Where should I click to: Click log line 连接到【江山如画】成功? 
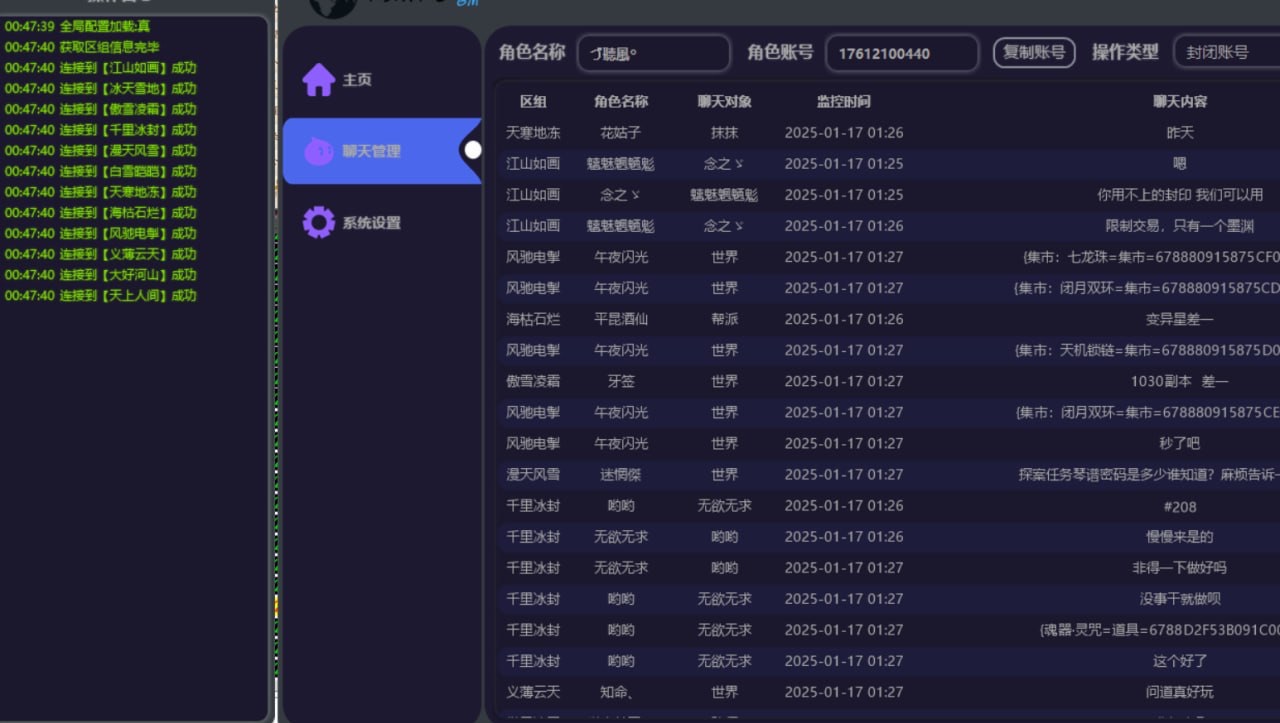pyautogui.click(x=100, y=68)
